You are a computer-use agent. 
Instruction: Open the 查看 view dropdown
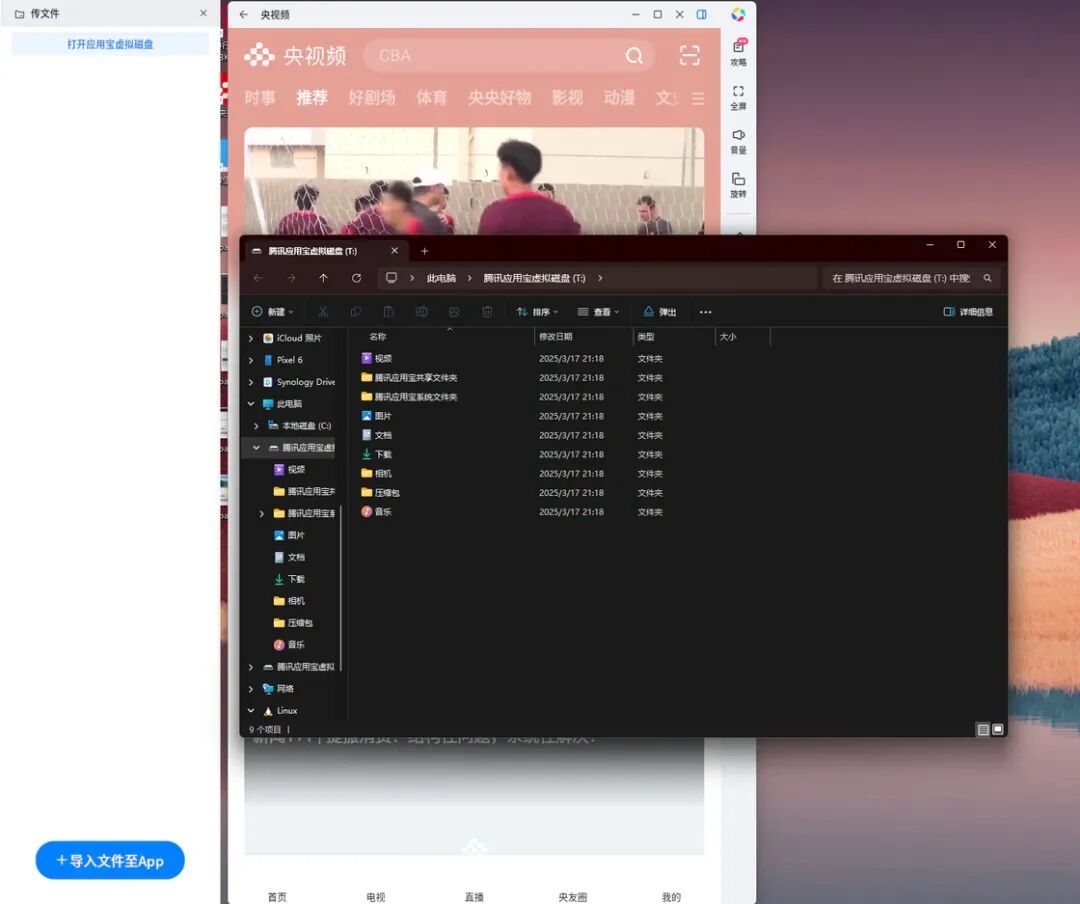click(x=598, y=312)
